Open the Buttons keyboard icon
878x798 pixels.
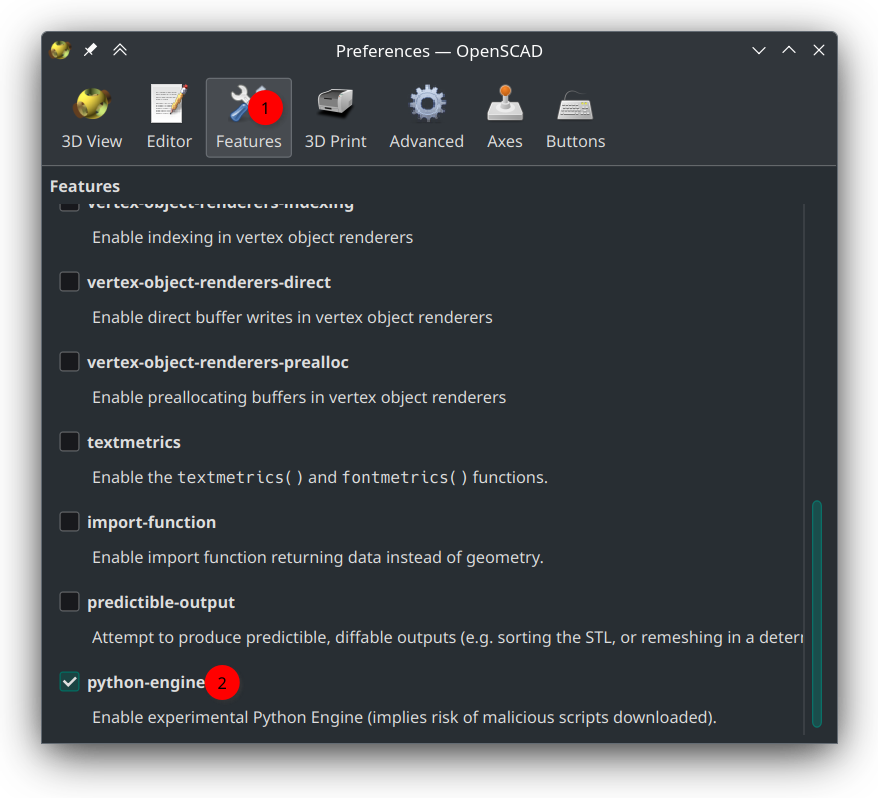[x=575, y=105]
